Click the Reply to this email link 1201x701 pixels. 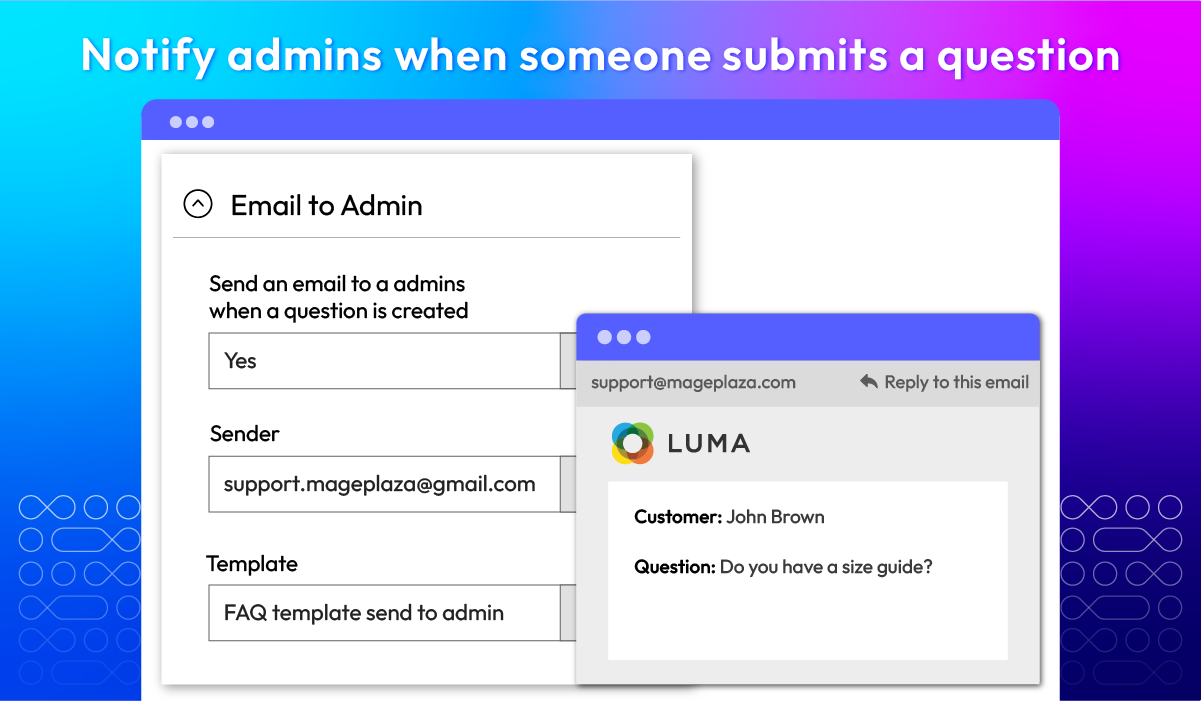pyautogui.click(x=956, y=382)
